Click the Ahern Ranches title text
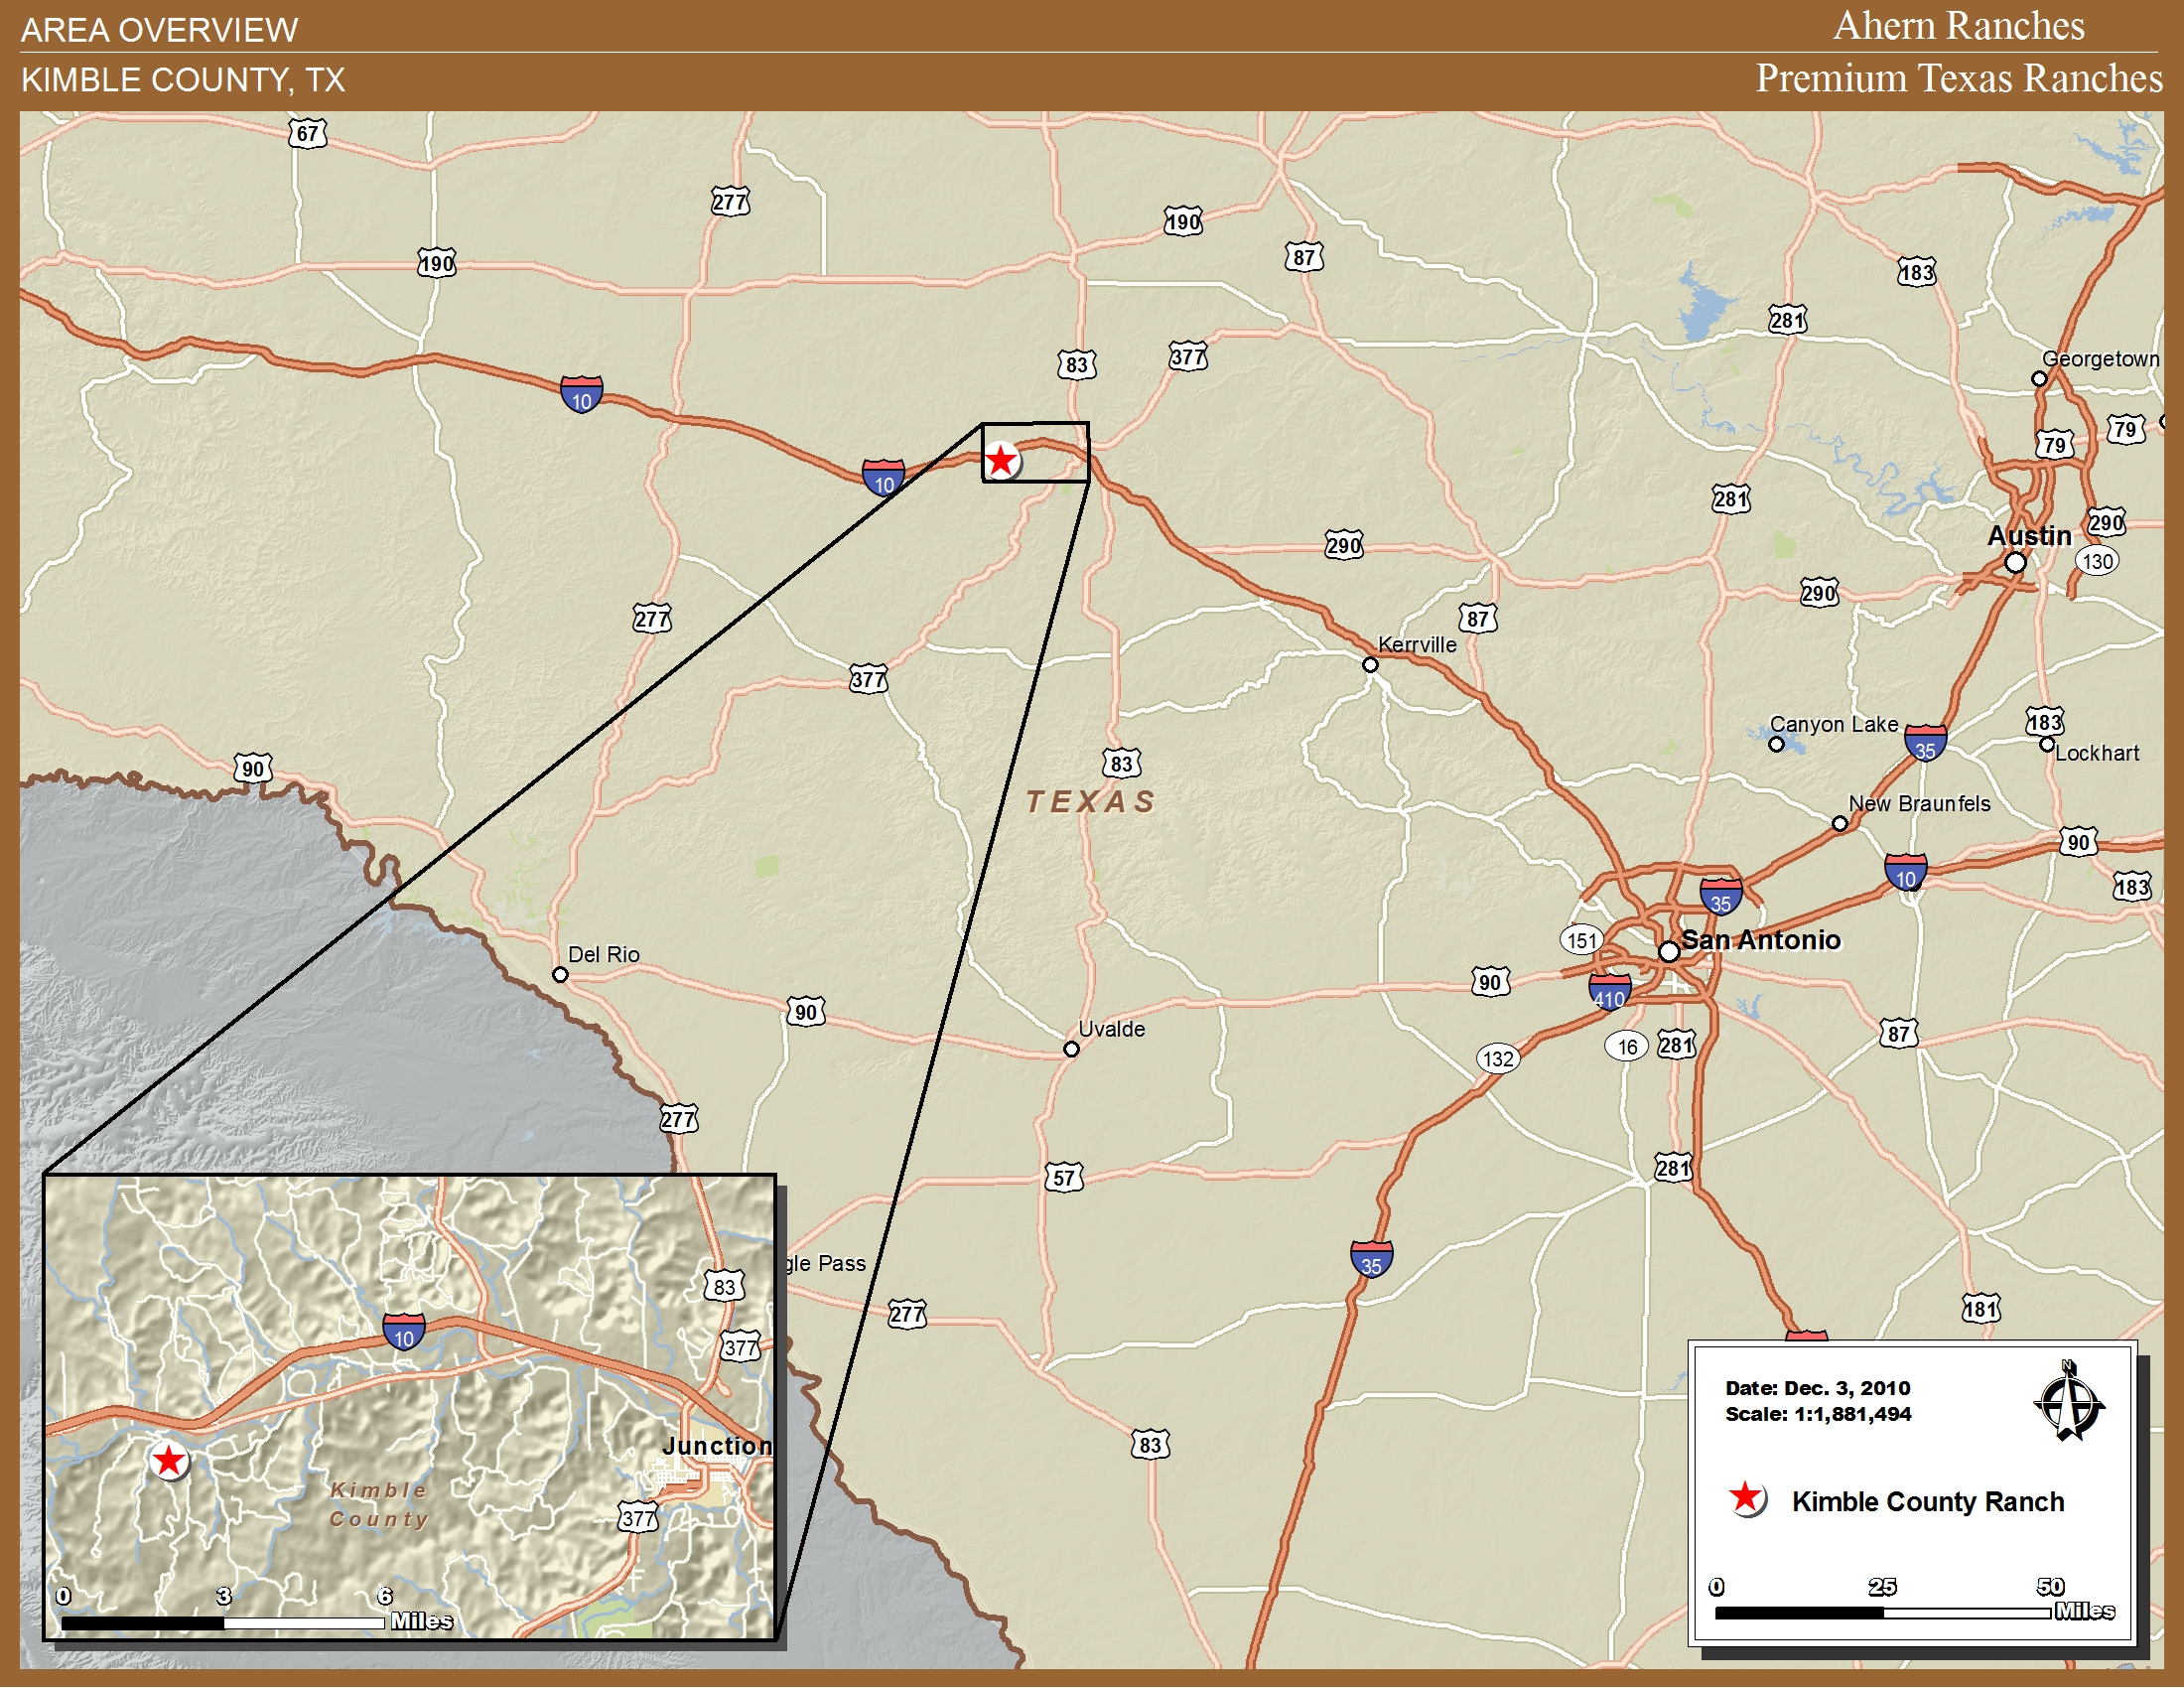The height and width of the screenshot is (1688, 2184). point(1958,26)
